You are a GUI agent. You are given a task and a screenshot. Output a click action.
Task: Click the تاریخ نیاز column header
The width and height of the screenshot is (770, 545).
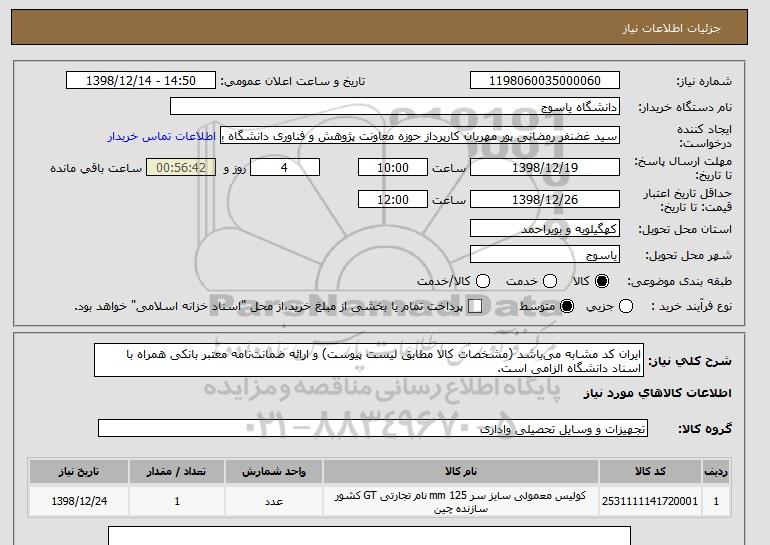pos(79,471)
